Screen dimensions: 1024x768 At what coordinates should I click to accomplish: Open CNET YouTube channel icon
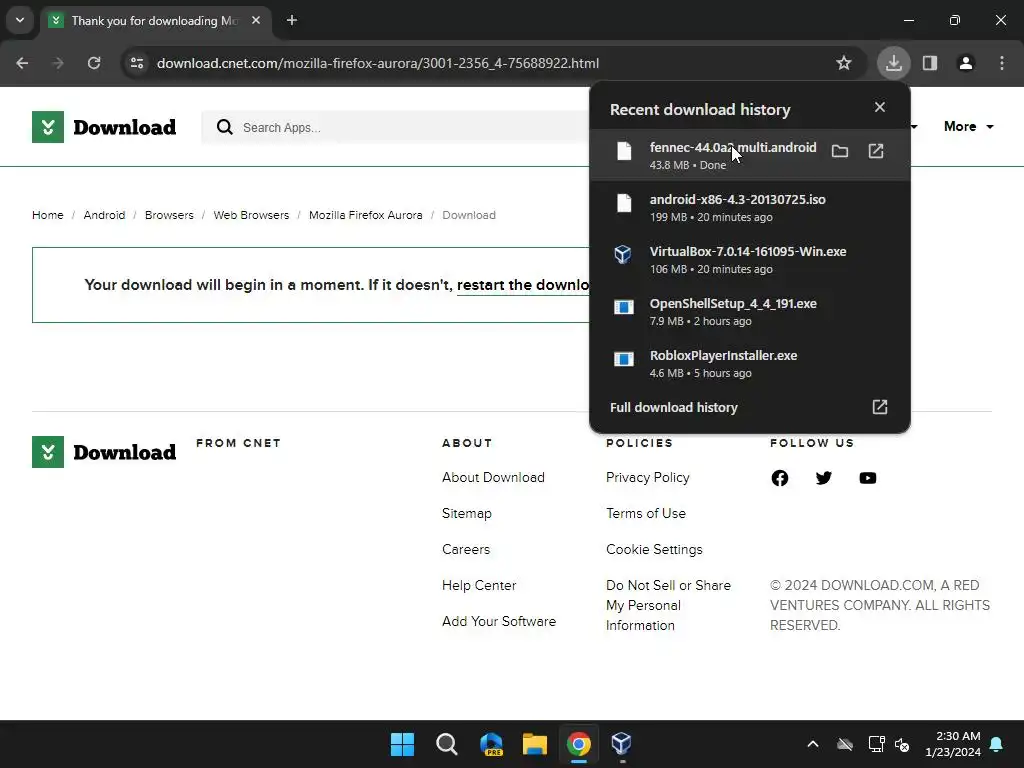coord(868,478)
